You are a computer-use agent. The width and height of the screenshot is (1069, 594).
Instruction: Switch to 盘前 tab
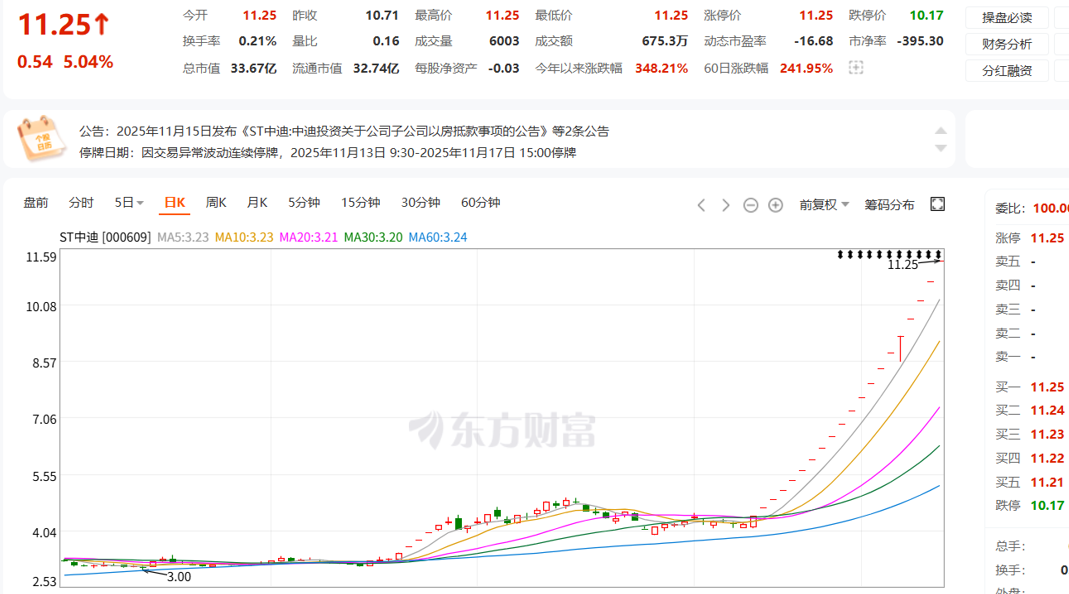pos(36,203)
